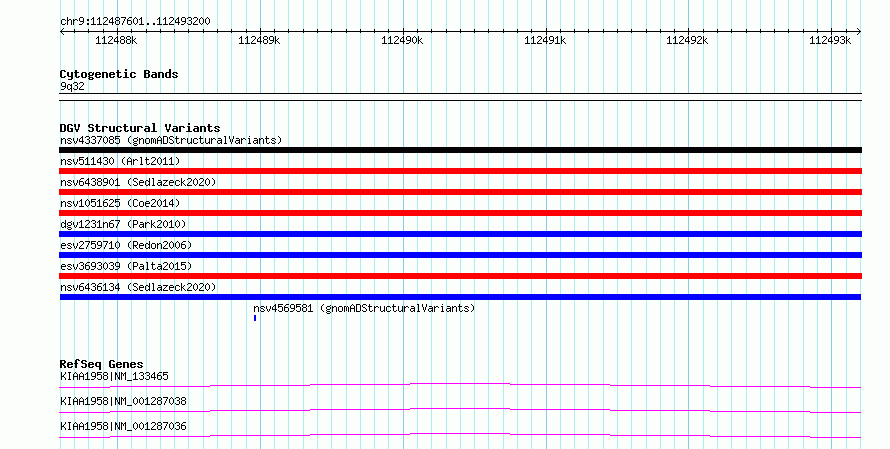Click the 9q32 cytogenetic band label
Viewport: 890px width, 449px height.
[x=72, y=87]
